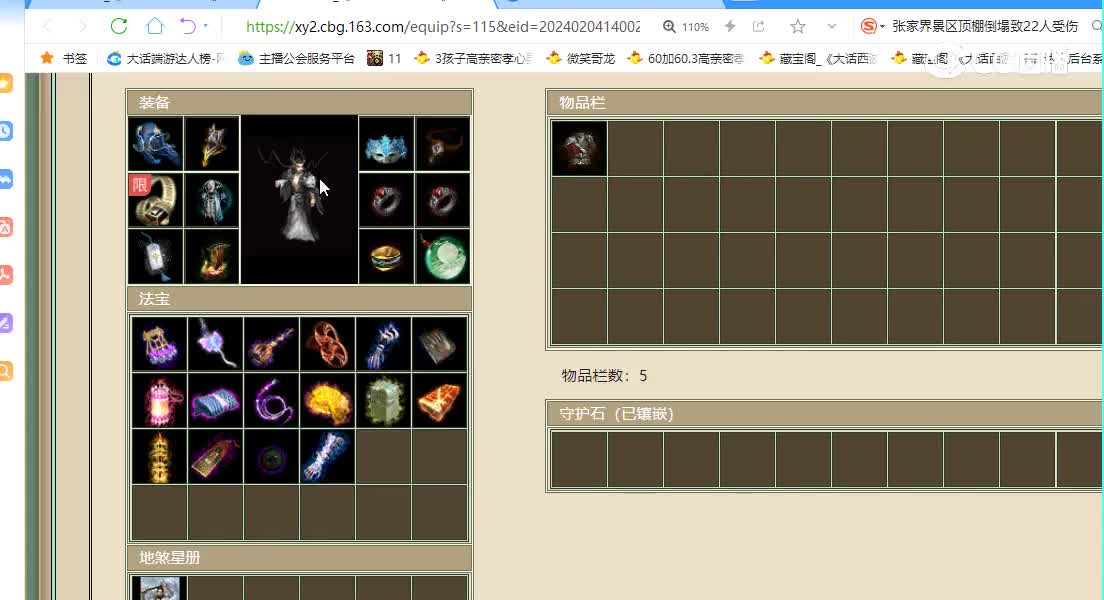Open the 60加60.3高亲密 bookmark
Image resolution: width=1104 pixels, height=600 pixels.
[686, 58]
